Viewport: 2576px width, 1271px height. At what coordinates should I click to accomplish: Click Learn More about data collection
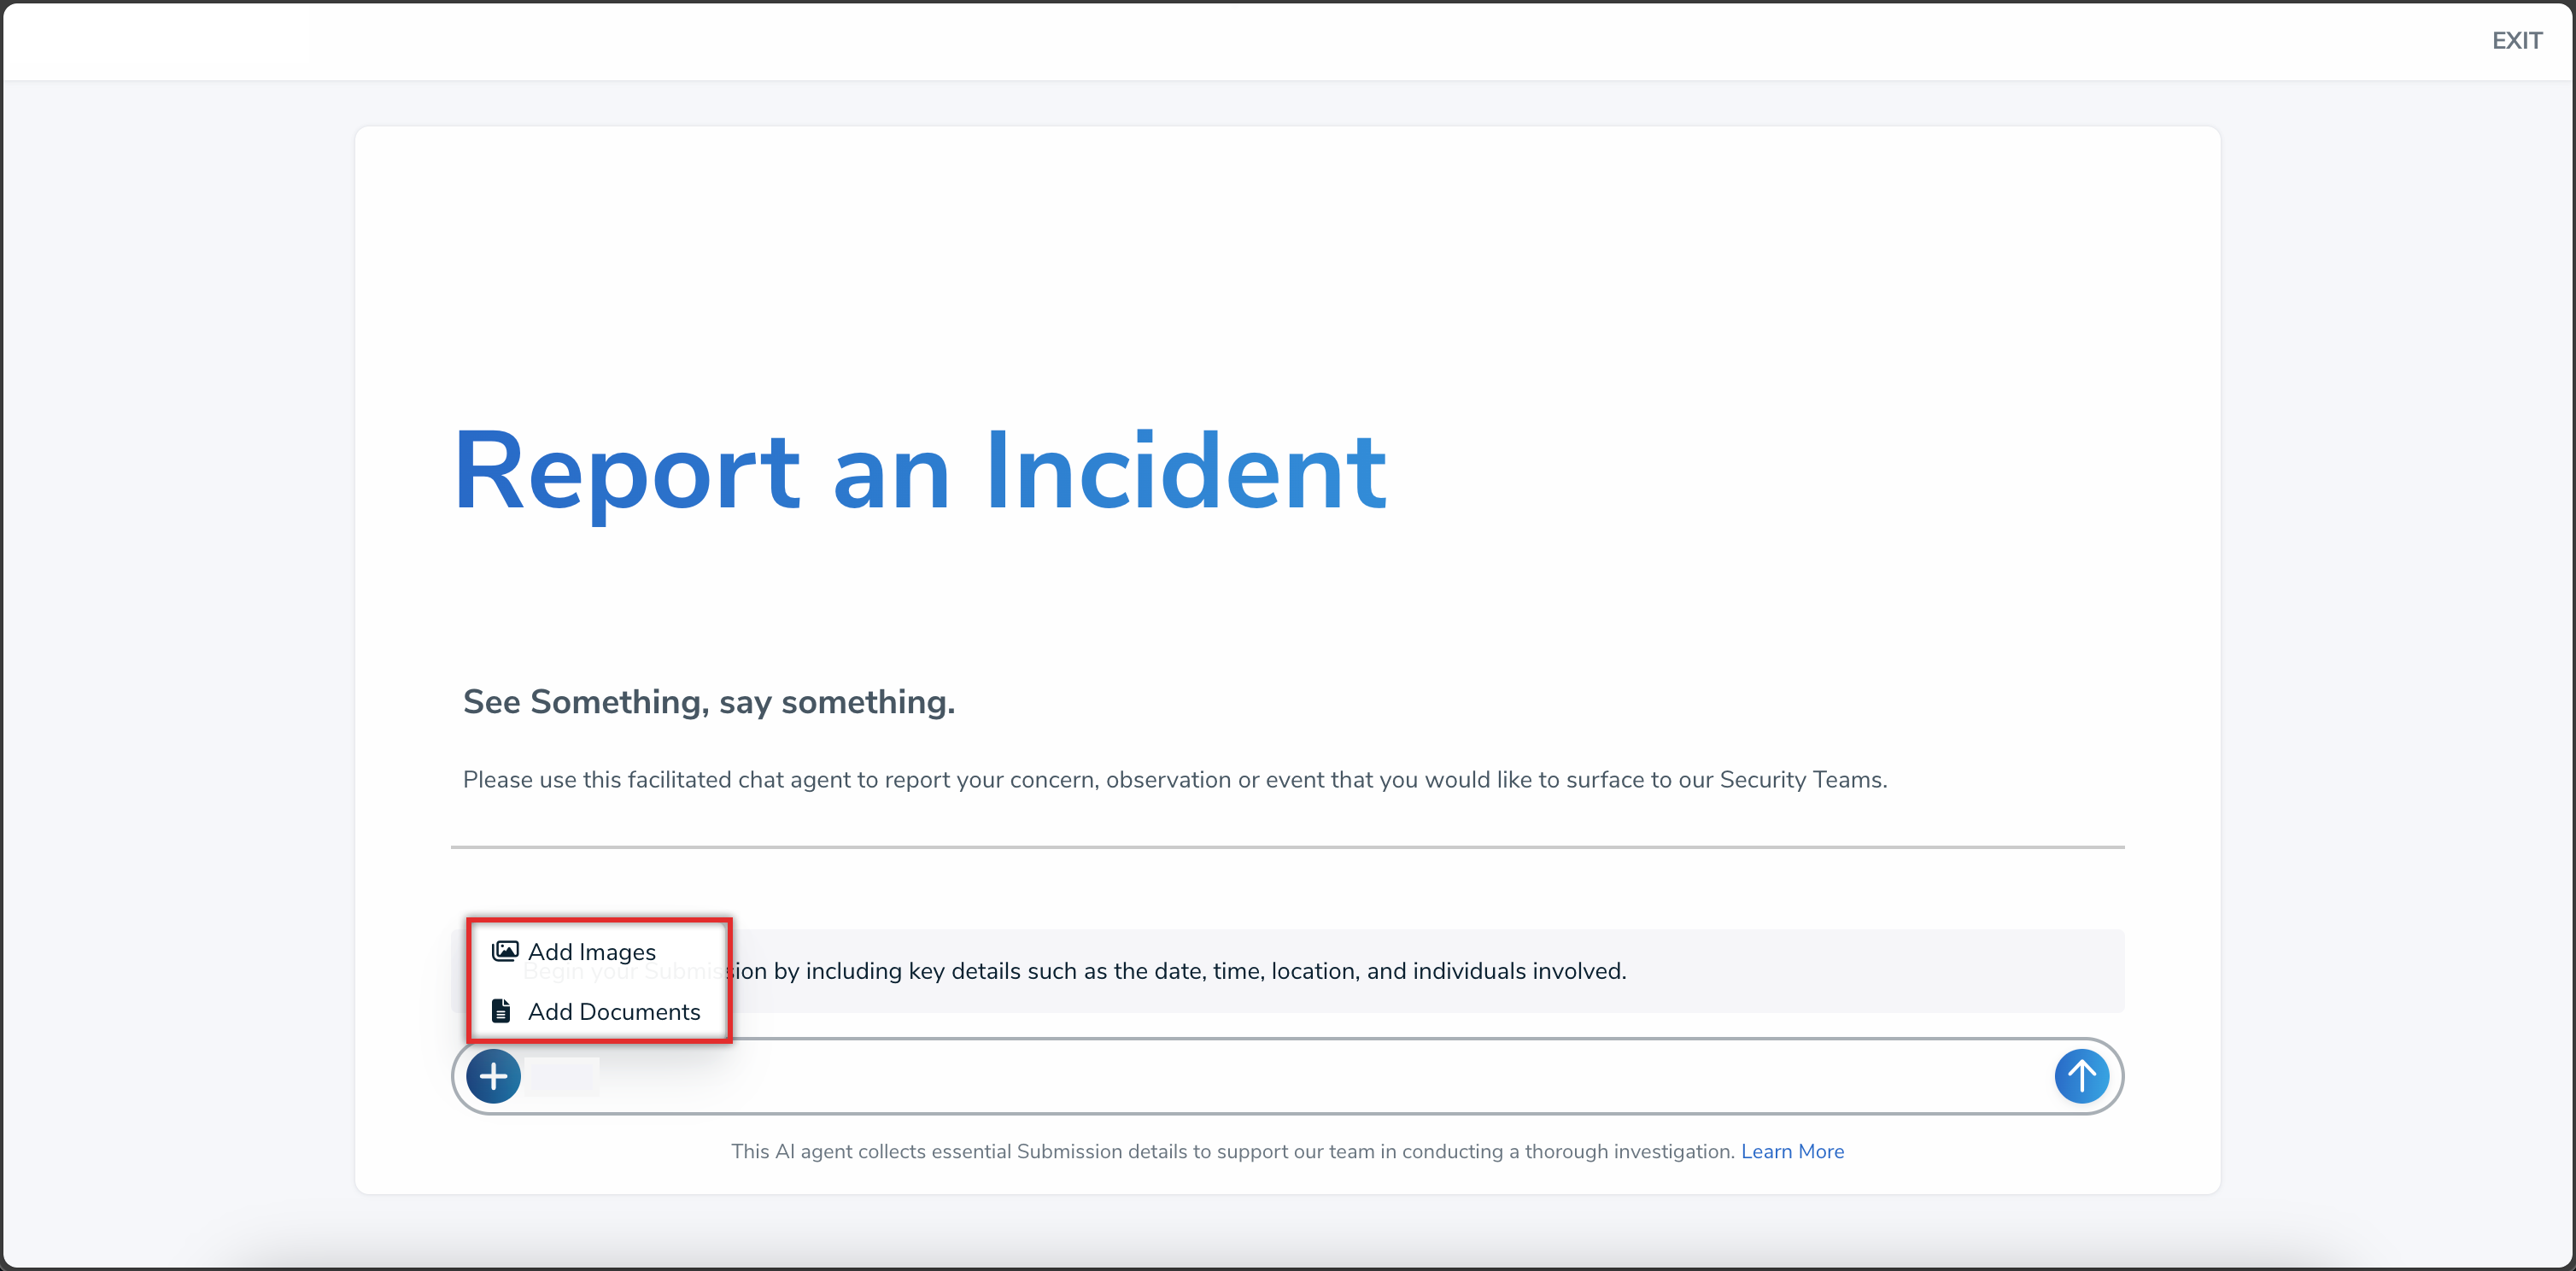1793,1151
